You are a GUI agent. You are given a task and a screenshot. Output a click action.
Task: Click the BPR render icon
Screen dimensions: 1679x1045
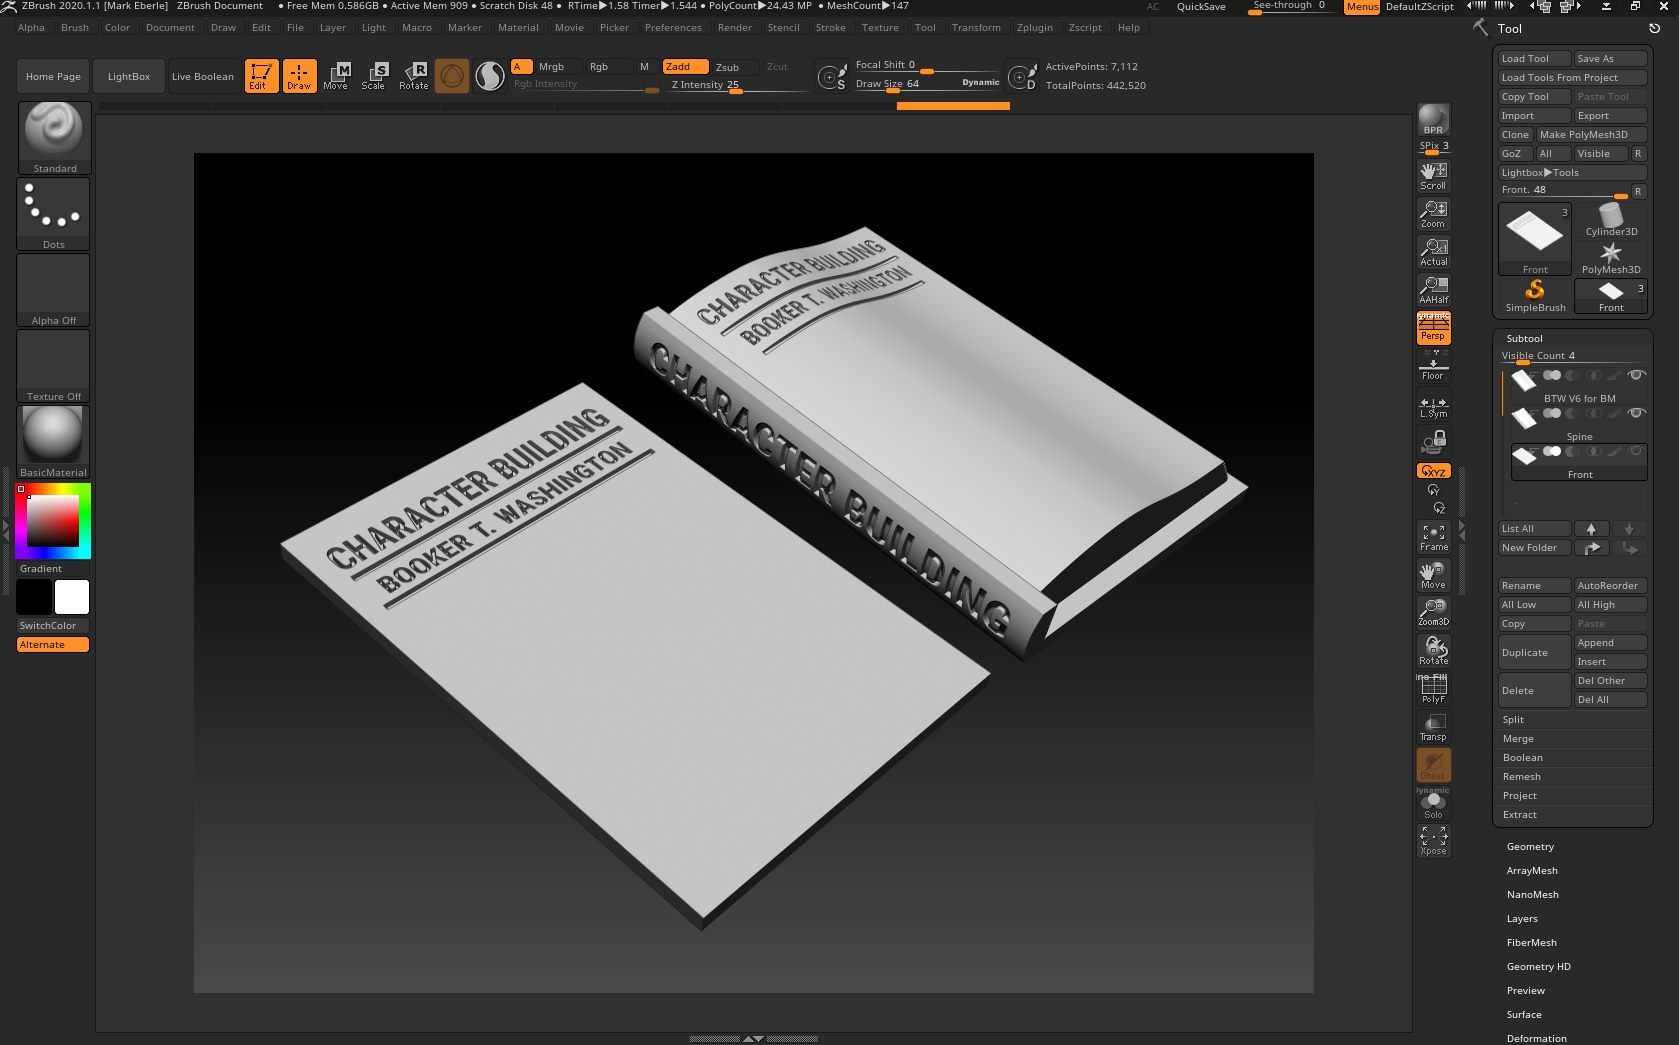pos(1433,119)
